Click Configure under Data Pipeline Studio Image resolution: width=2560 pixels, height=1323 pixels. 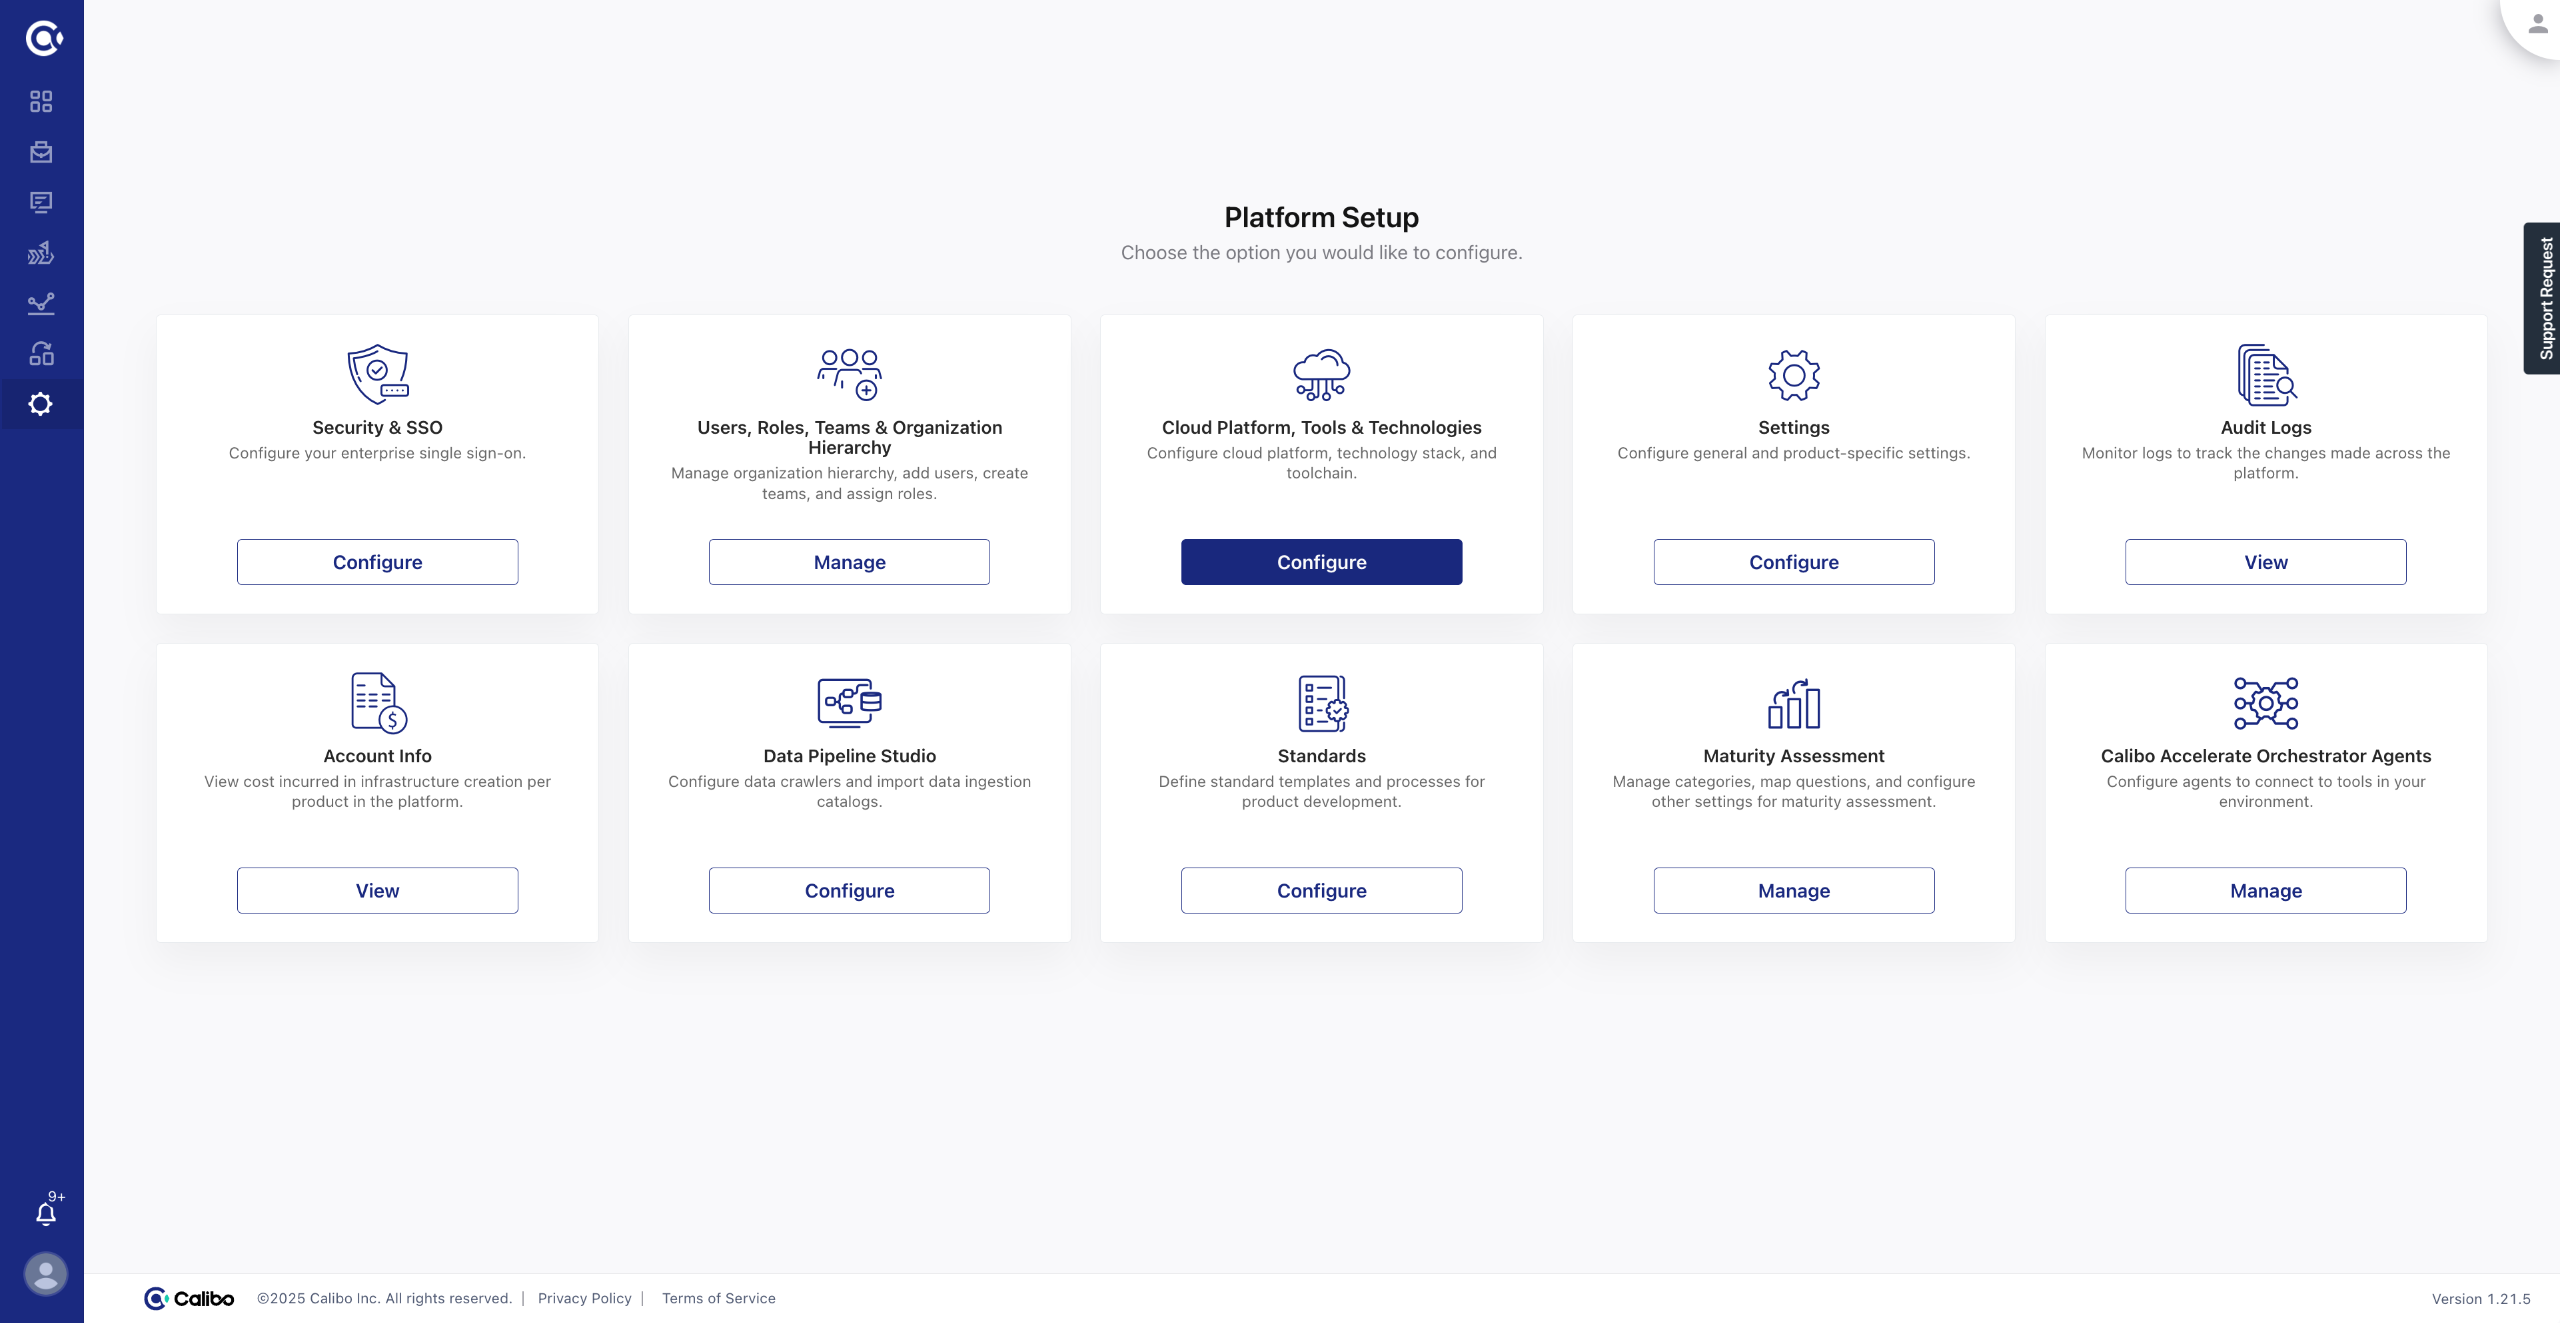pyautogui.click(x=849, y=890)
